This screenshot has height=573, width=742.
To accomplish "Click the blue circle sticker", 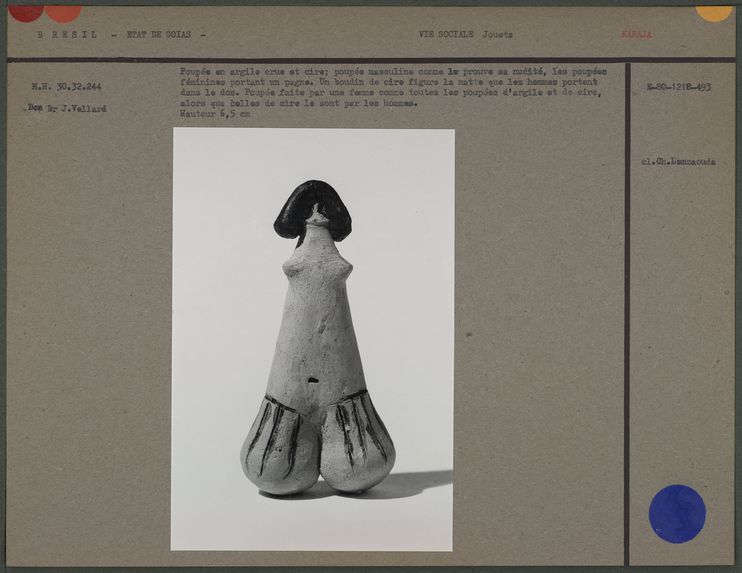I will coord(677,513).
